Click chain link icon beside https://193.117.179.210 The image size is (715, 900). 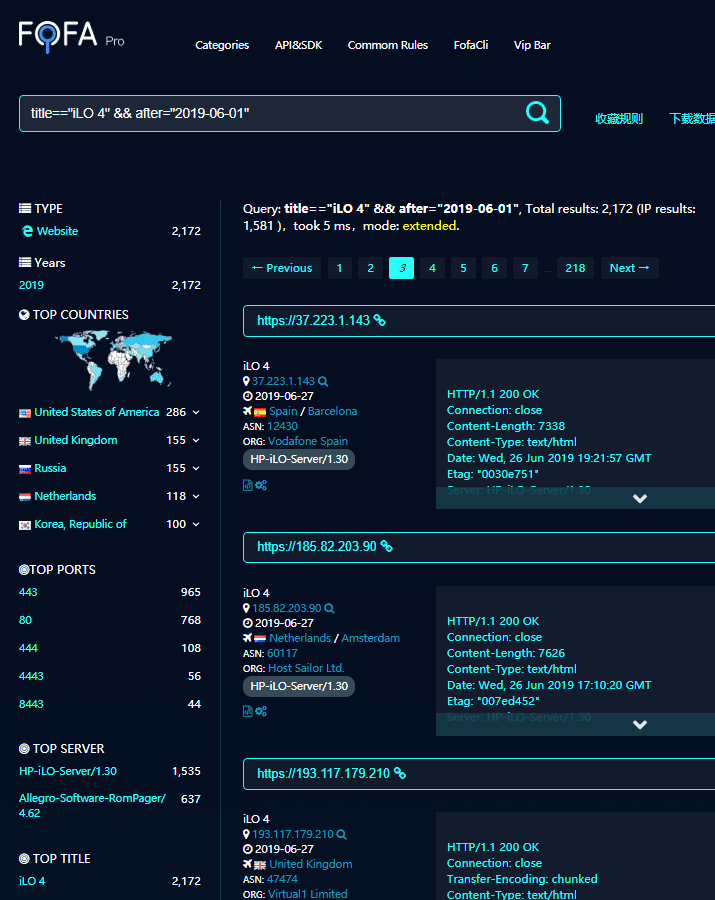(400, 773)
